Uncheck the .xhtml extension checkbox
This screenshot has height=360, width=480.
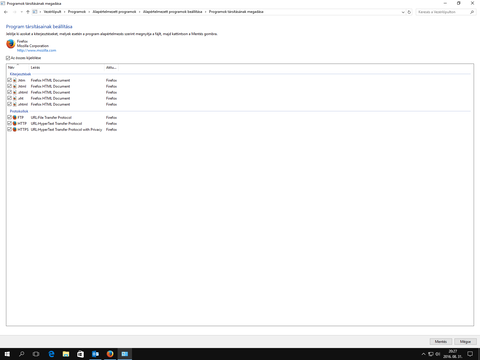[x=9, y=104]
